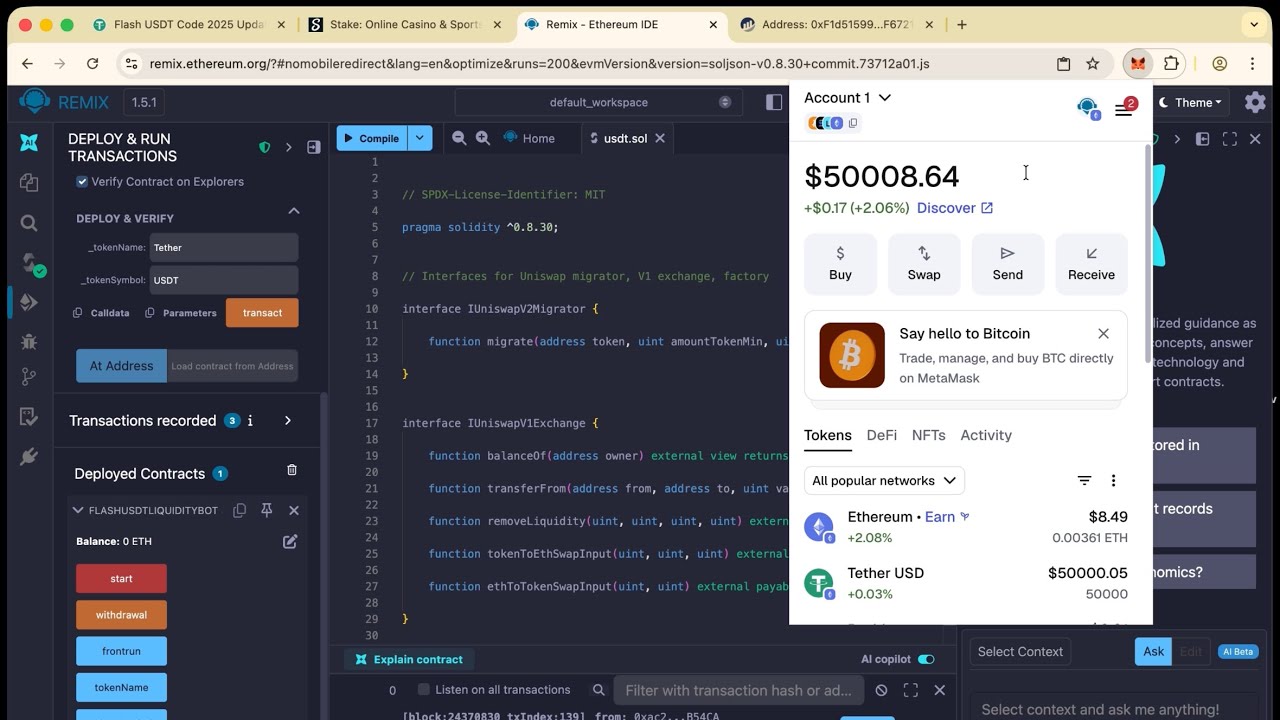Copy the FLASHUSDTLIQUIDITYBOT contract address

(x=240, y=510)
